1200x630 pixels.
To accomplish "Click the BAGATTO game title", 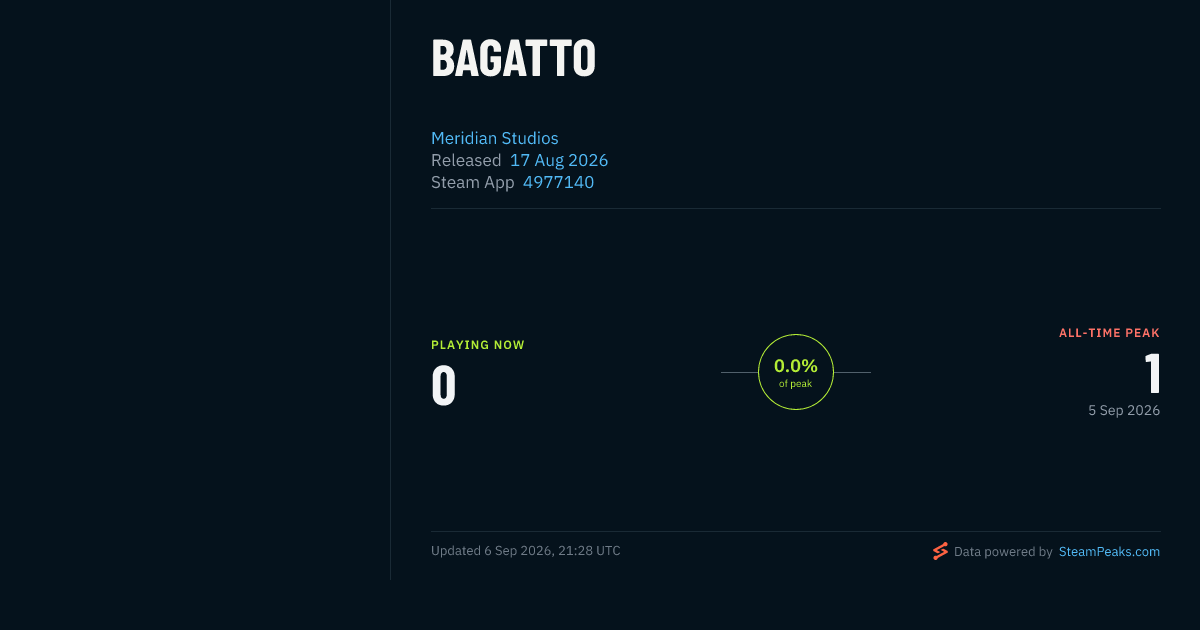I will tap(514, 58).
